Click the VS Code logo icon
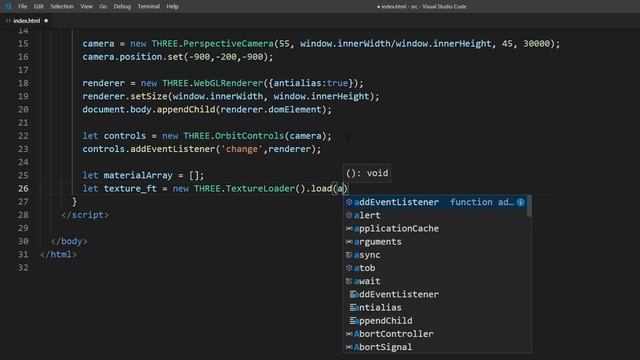The height and width of the screenshot is (360, 640). click(x=8, y=7)
